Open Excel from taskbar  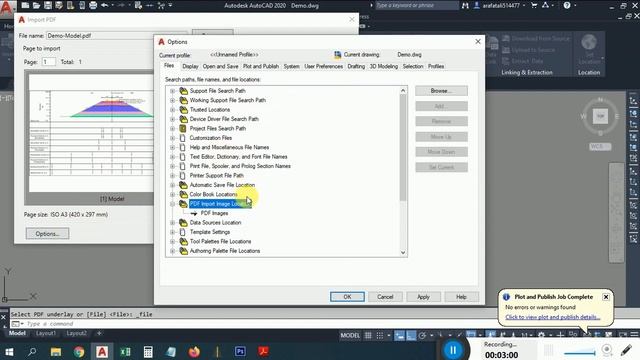point(125,351)
